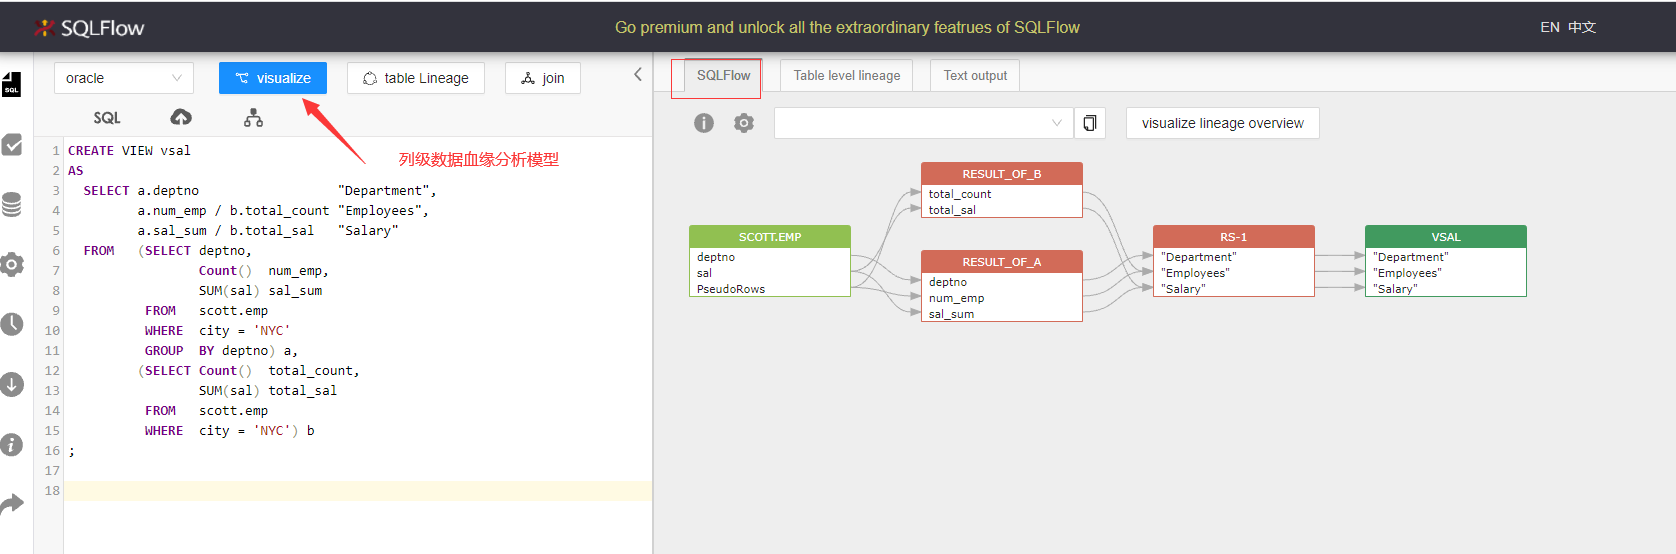Click the download arrow icon in sidebar
The image size is (1676, 554).
pos(11,384)
